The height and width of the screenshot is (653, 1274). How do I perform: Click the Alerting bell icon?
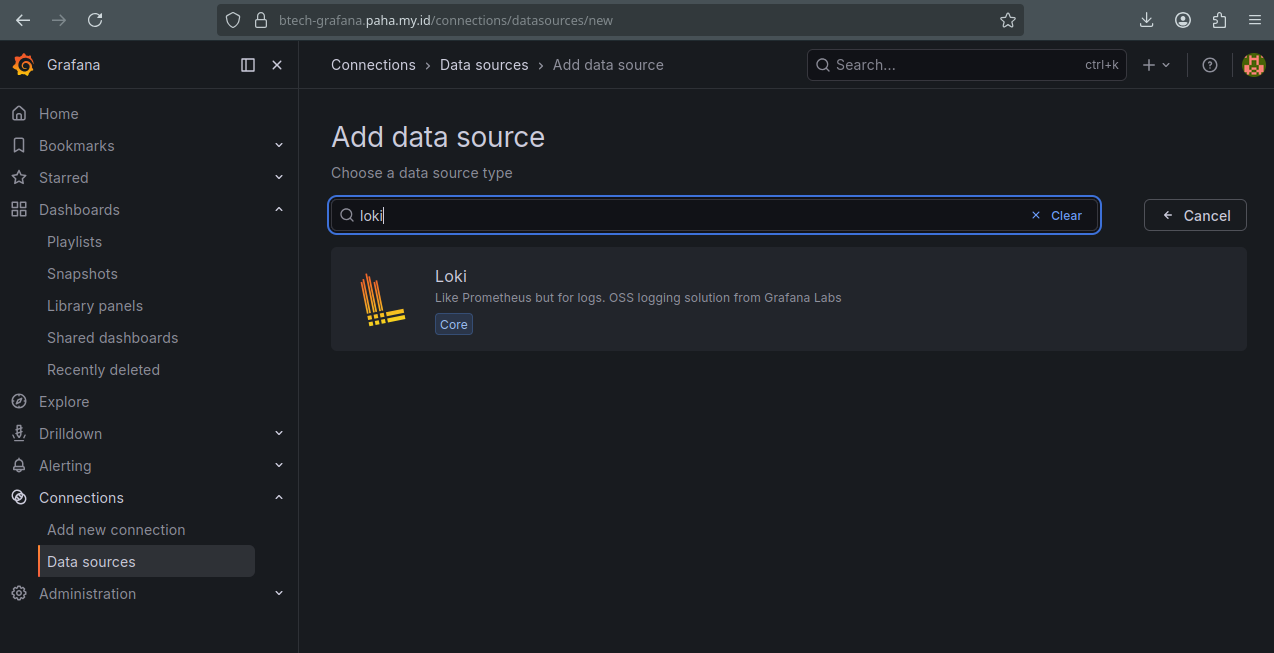pos(19,466)
